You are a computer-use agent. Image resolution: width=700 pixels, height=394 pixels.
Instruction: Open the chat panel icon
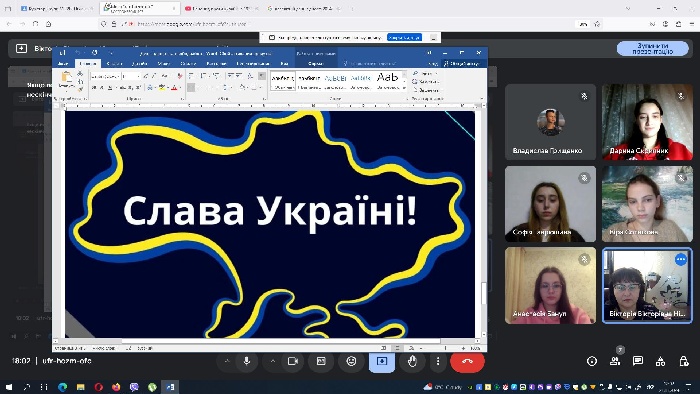(x=638, y=361)
